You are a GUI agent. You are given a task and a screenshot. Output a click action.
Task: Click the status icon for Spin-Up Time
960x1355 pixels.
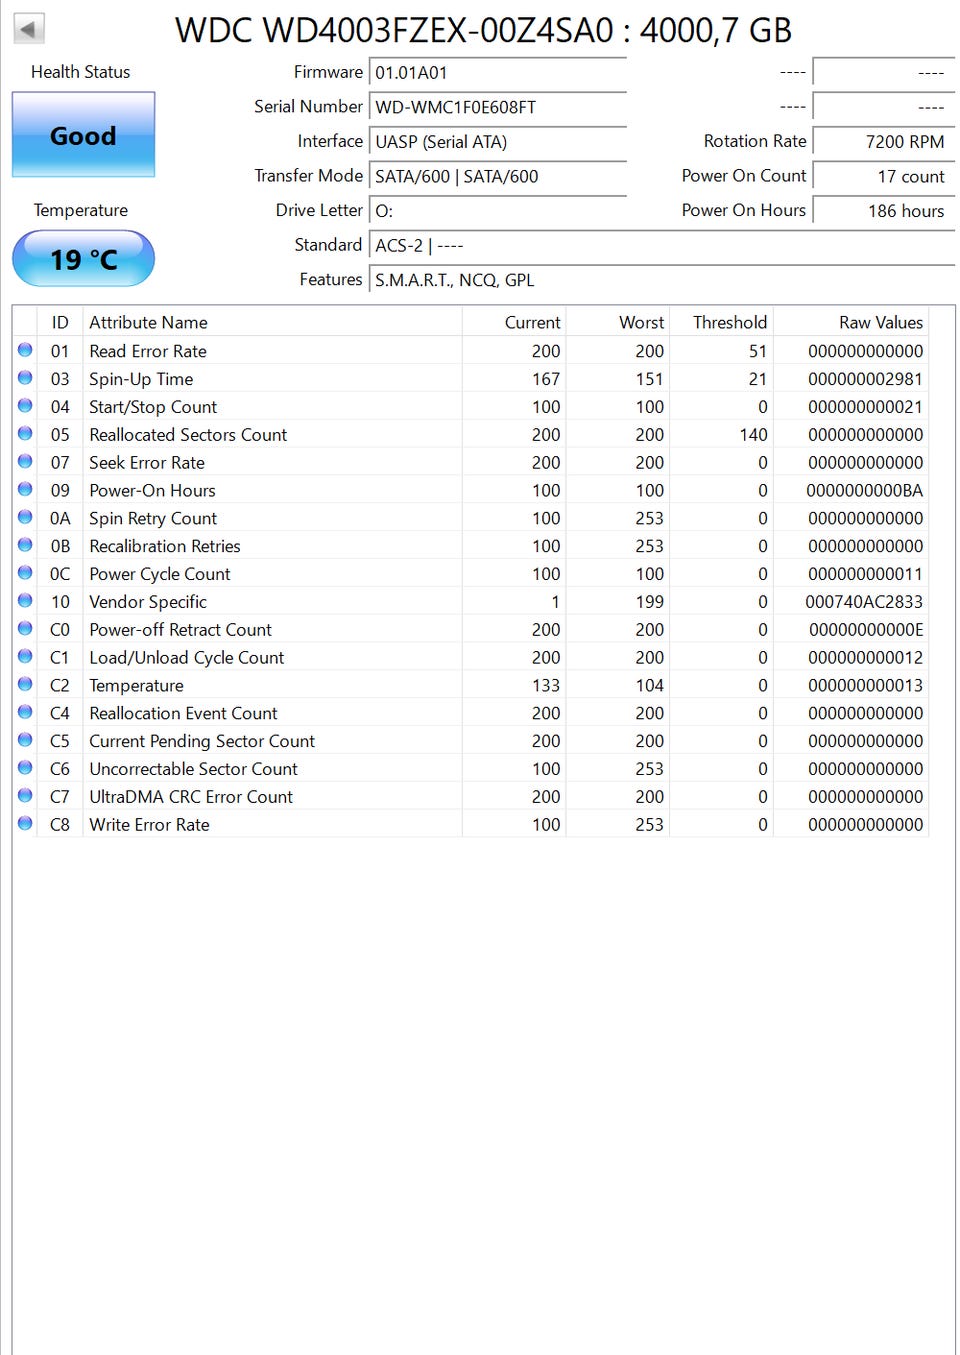pos(25,378)
